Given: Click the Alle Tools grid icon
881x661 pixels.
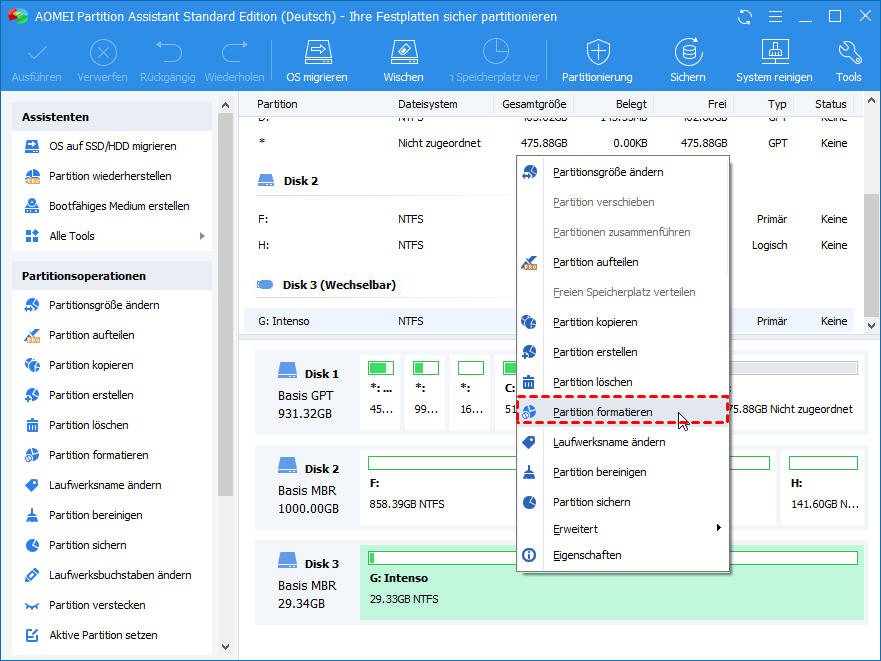Looking at the screenshot, I should 32,236.
